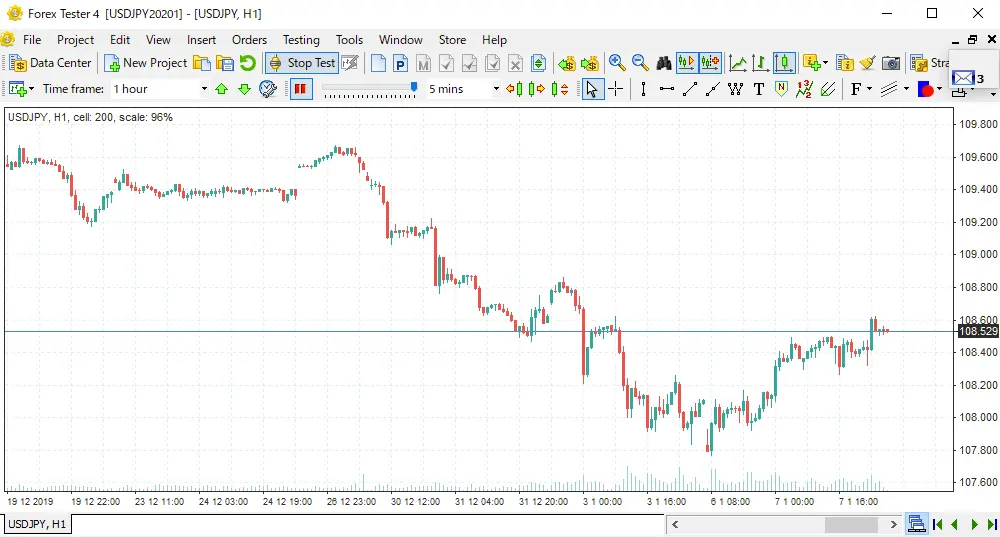Select the note N marker tool
The height and width of the screenshot is (537, 1000).
(781, 89)
